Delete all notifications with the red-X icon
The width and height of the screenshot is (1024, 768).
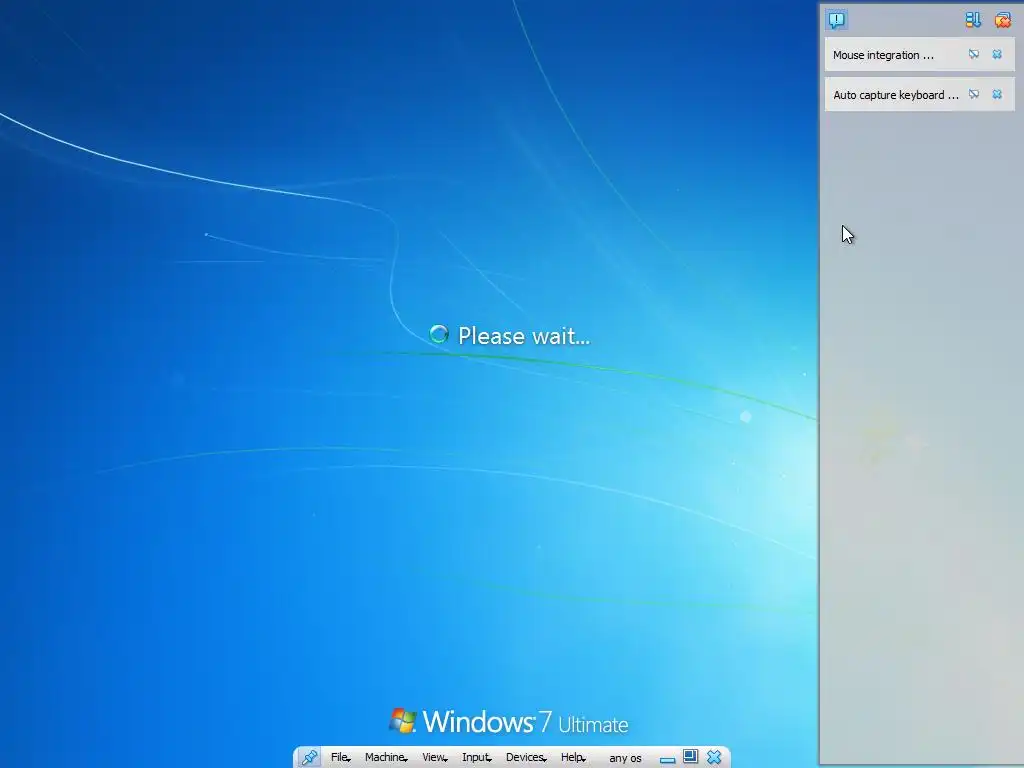[x=1002, y=20]
